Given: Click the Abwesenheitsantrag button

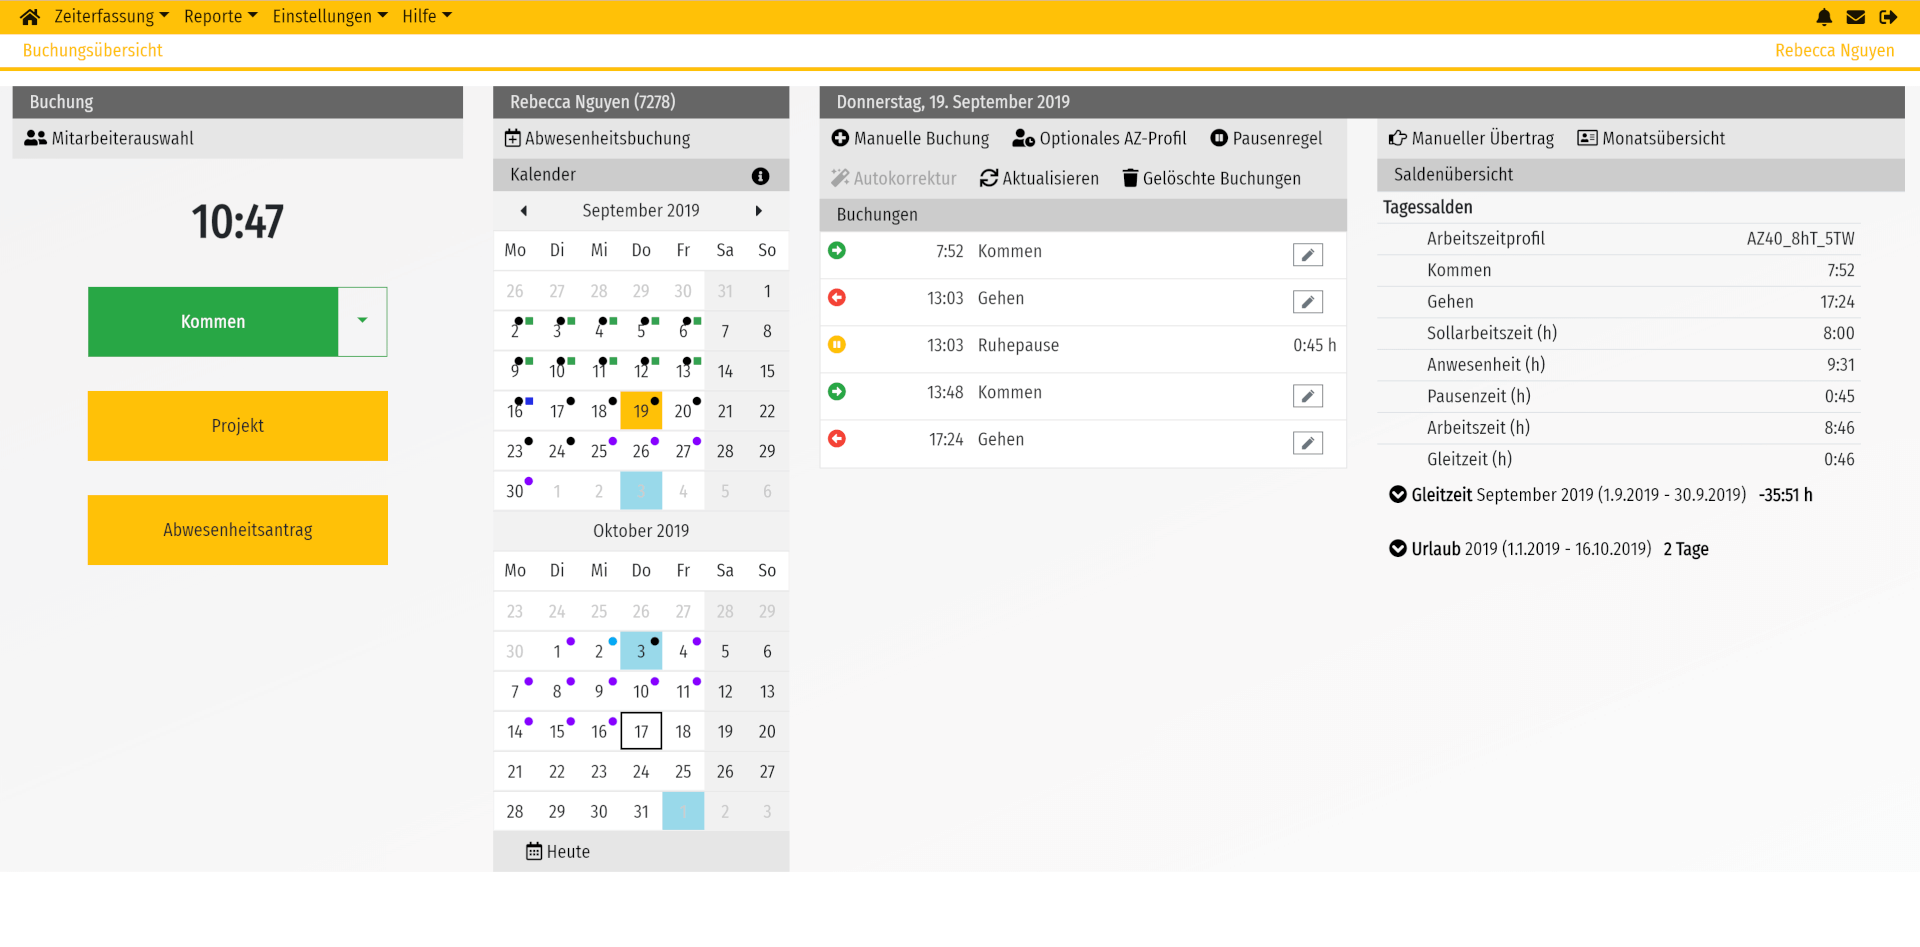Looking at the screenshot, I should pos(237,529).
